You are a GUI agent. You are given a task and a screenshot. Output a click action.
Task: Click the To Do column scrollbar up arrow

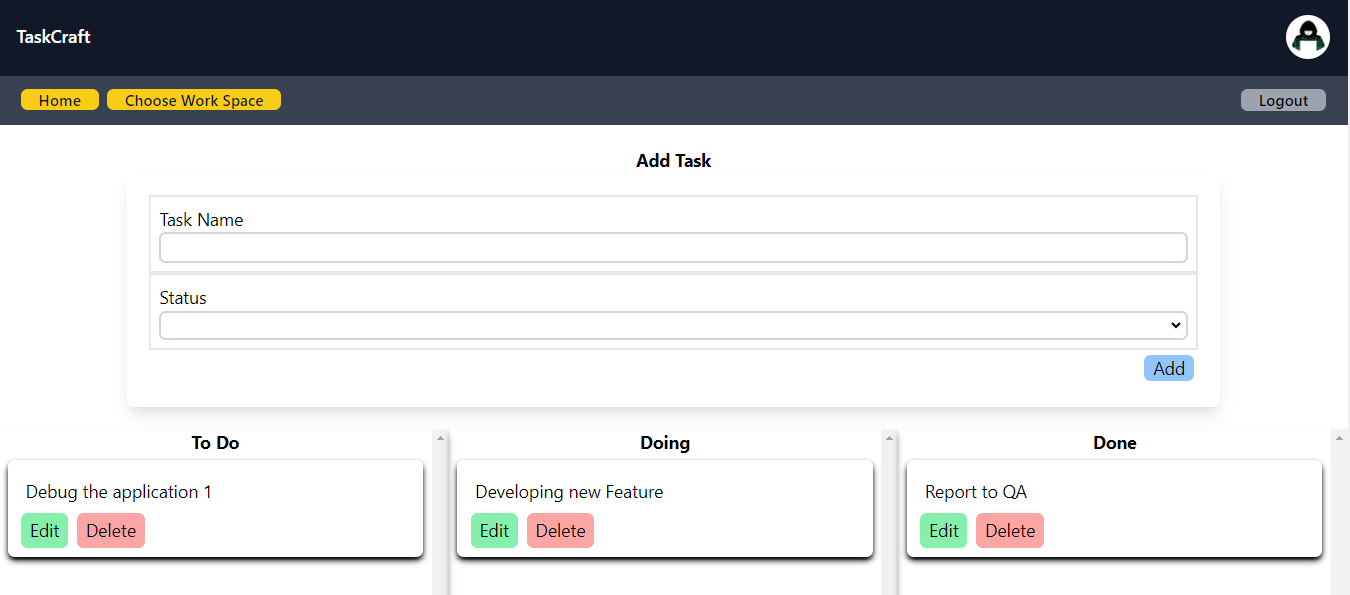440,437
